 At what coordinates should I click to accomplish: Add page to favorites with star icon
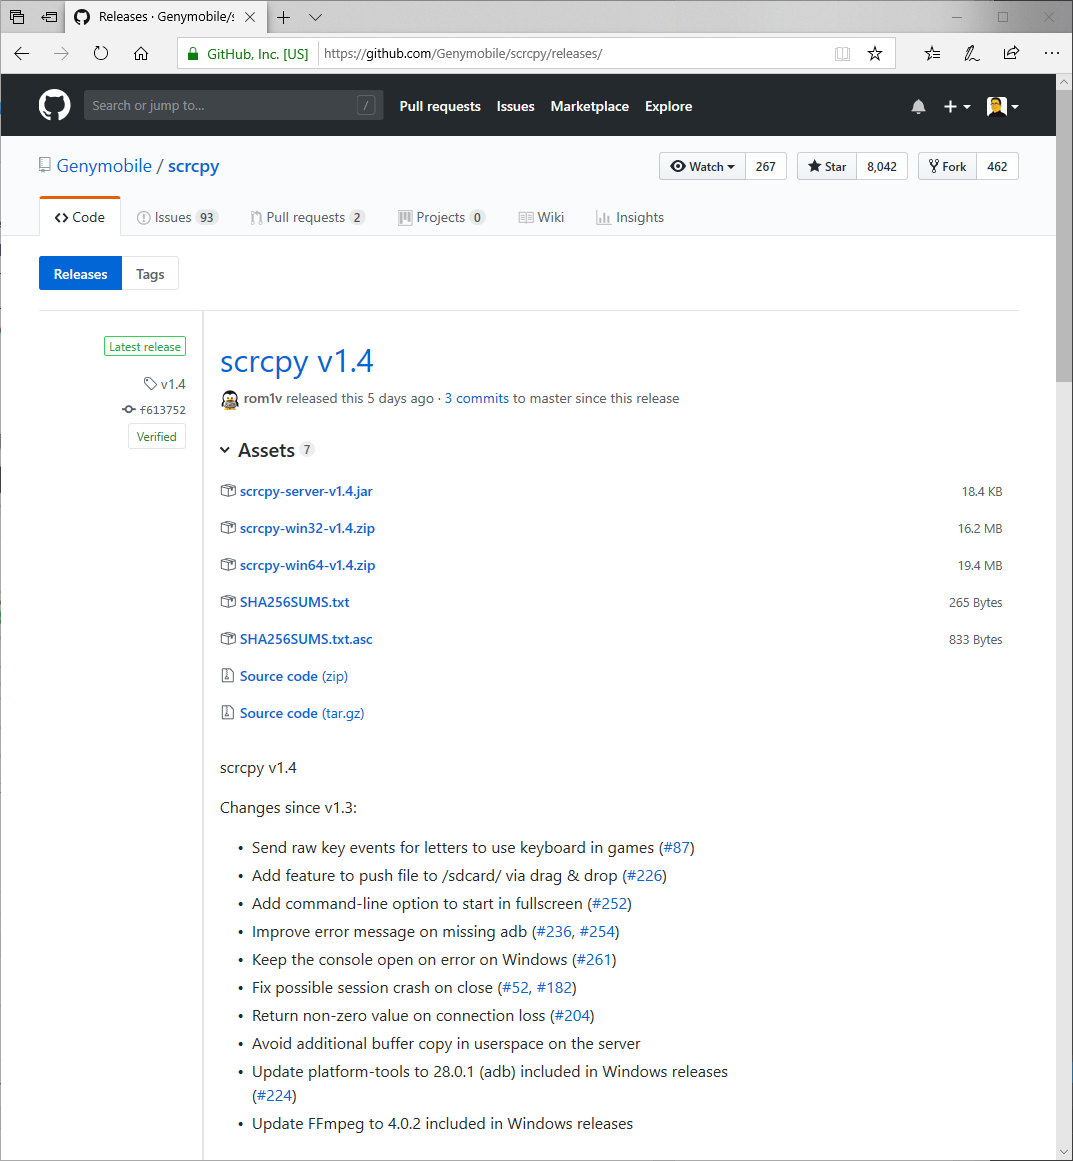(875, 54)
